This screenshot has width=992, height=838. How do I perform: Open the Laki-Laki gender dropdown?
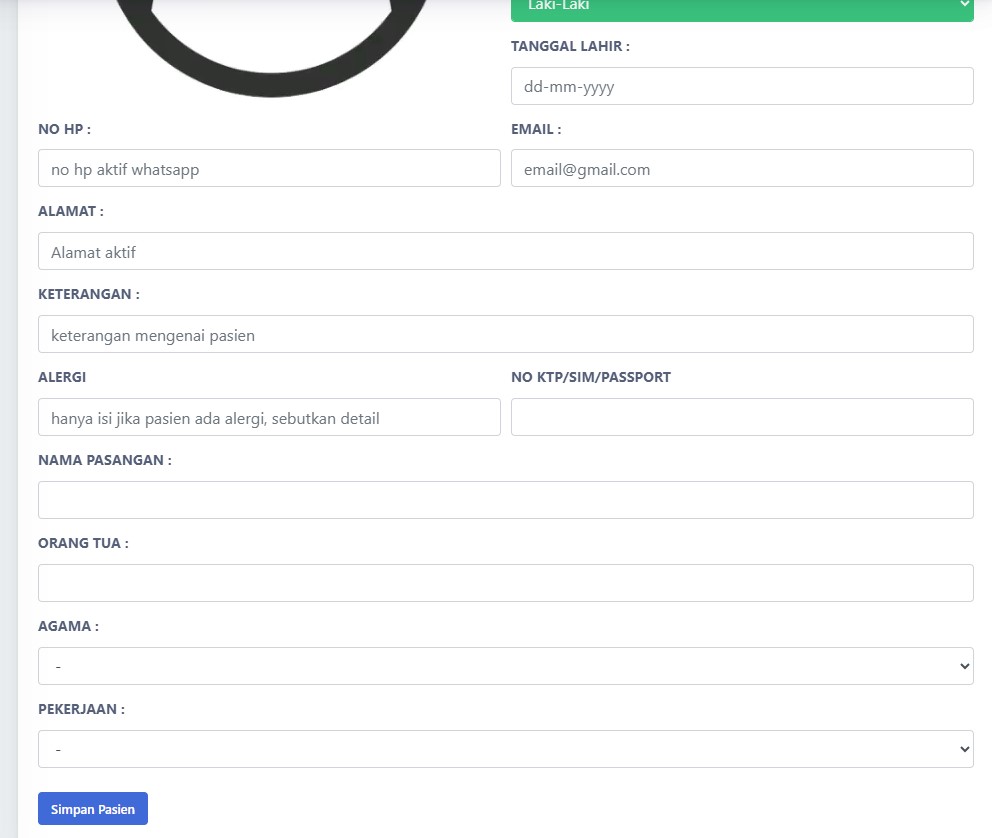tap(741, 8)
